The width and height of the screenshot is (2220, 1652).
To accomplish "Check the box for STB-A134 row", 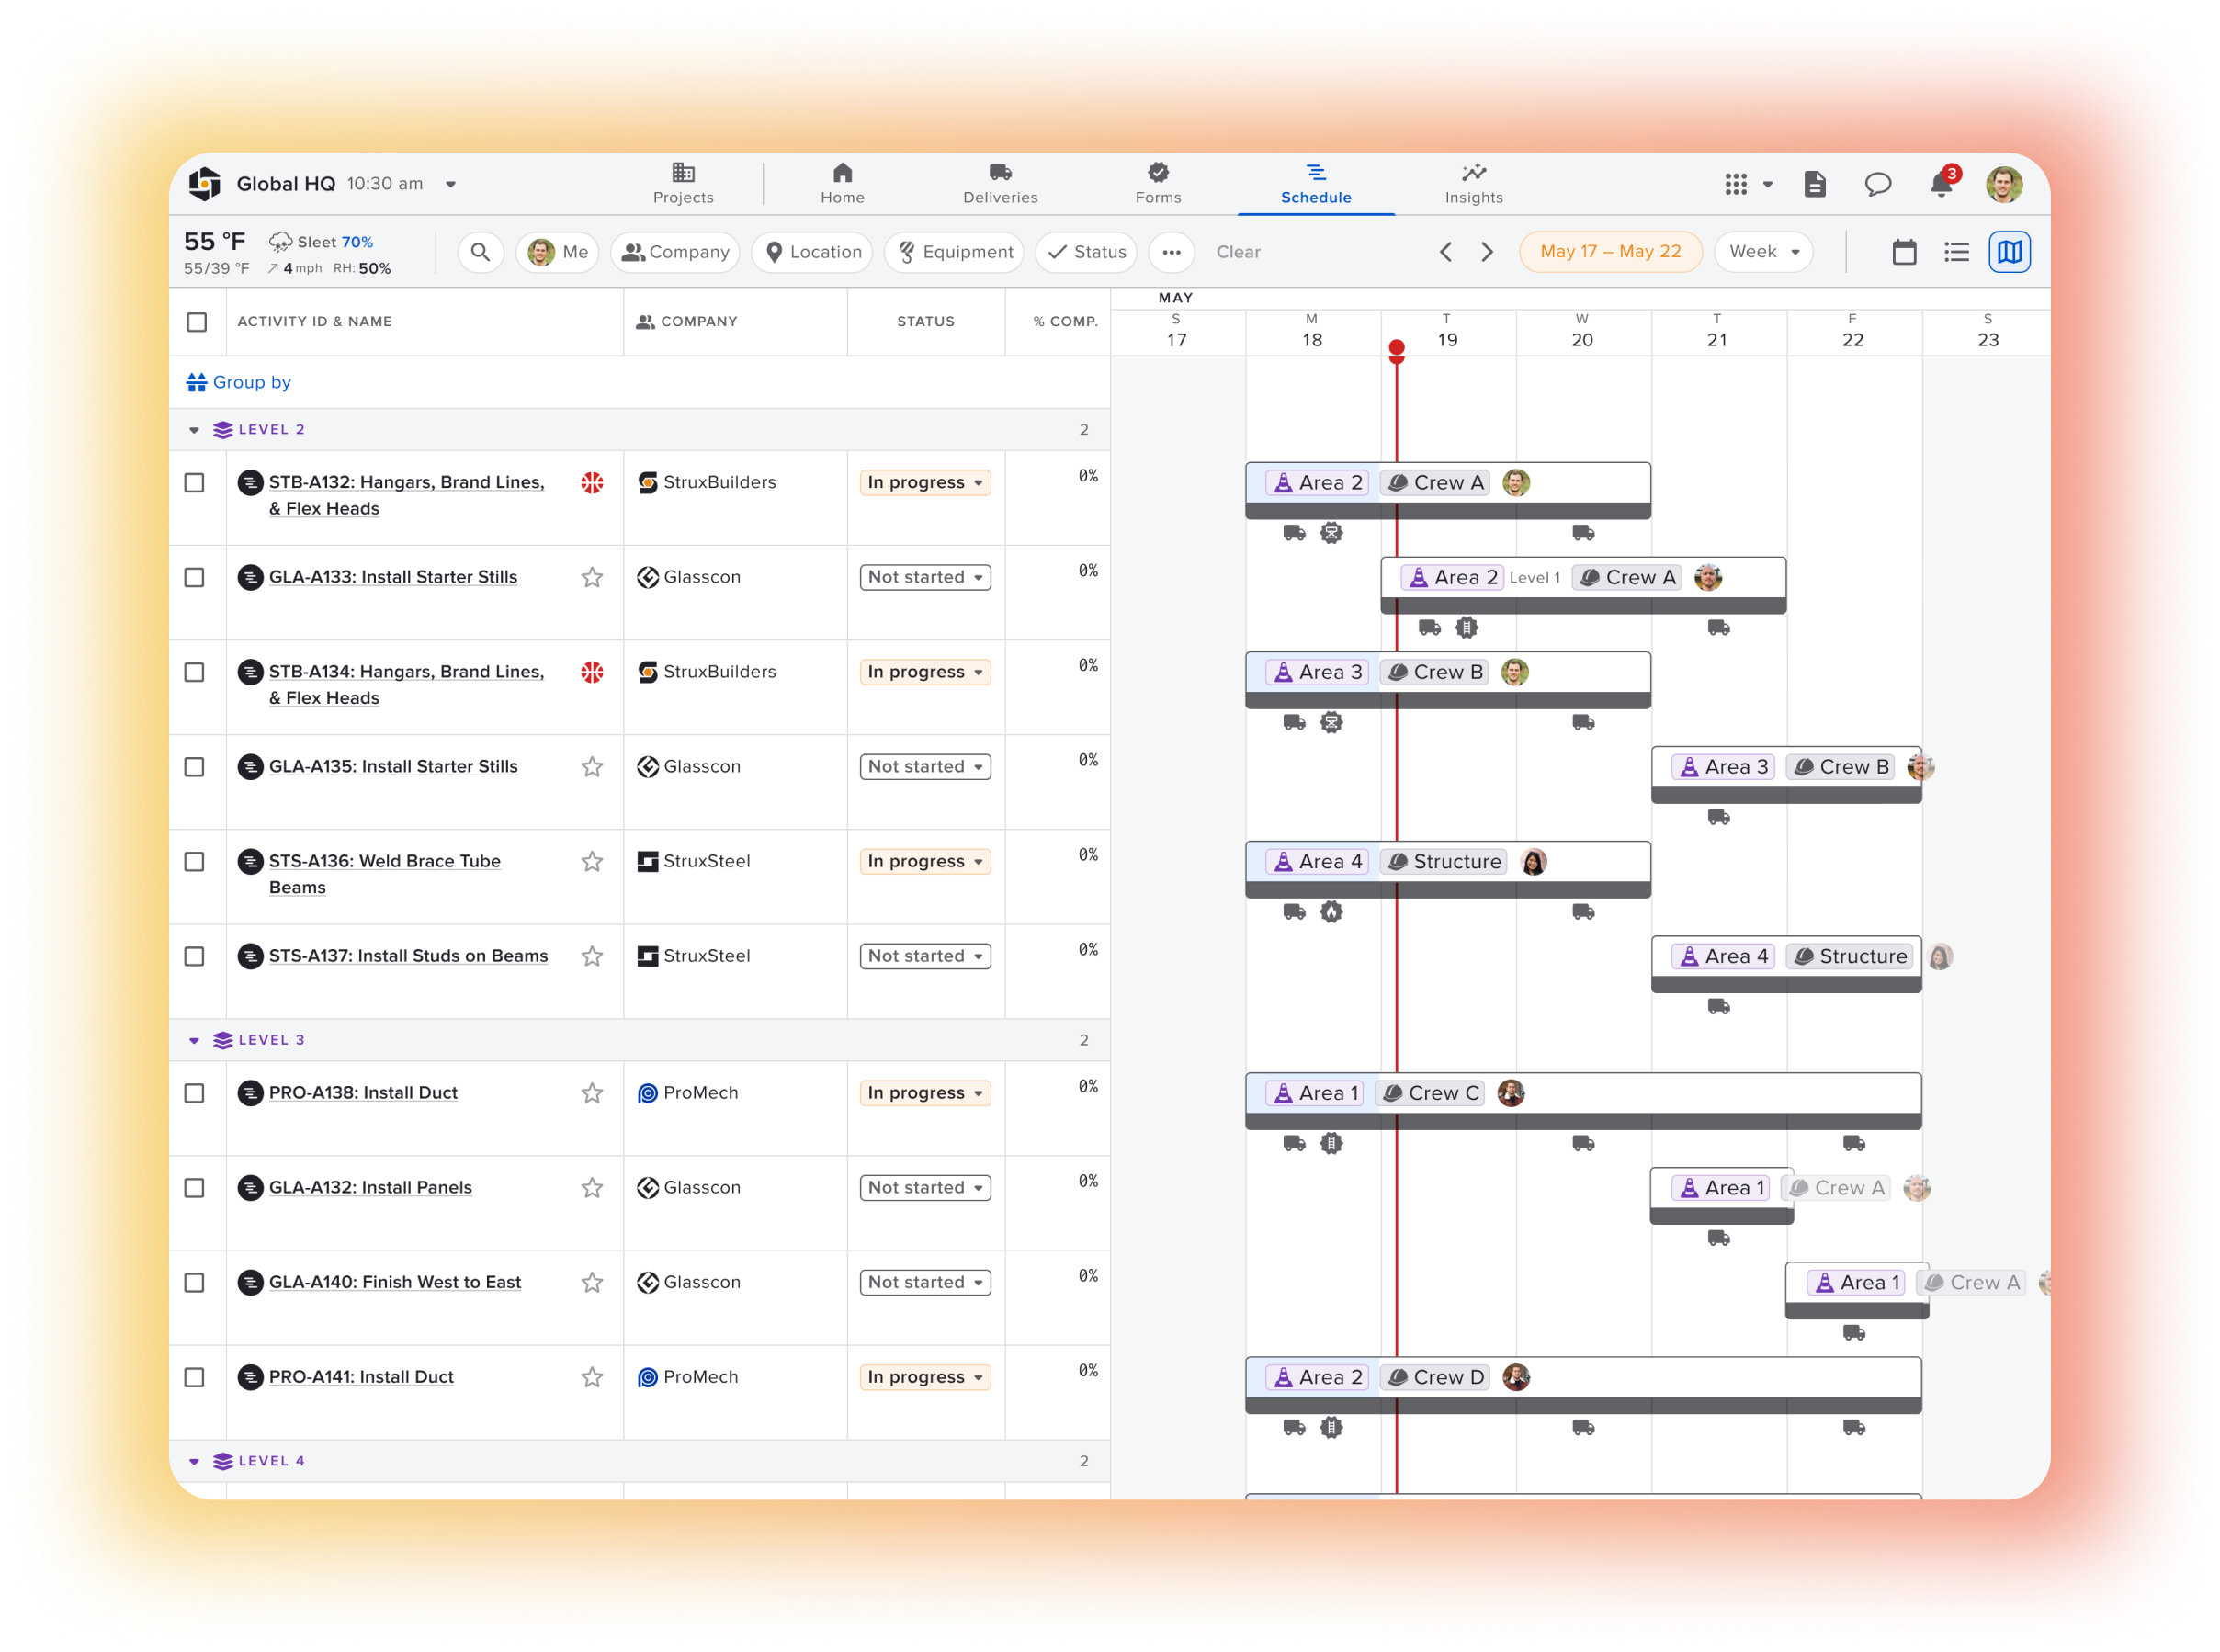I will (x=195, y=672).
